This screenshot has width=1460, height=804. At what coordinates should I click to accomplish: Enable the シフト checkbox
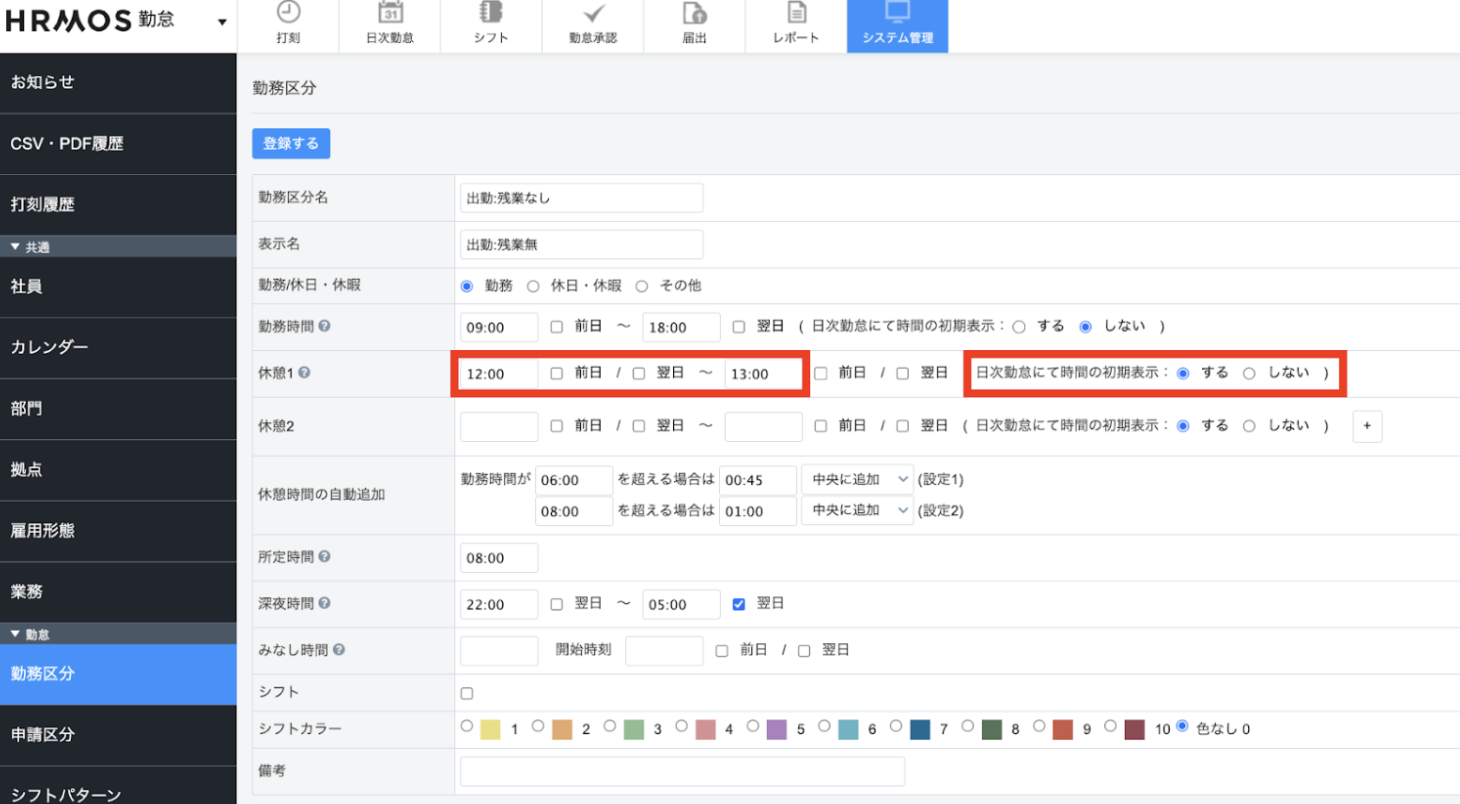[467, 693]
